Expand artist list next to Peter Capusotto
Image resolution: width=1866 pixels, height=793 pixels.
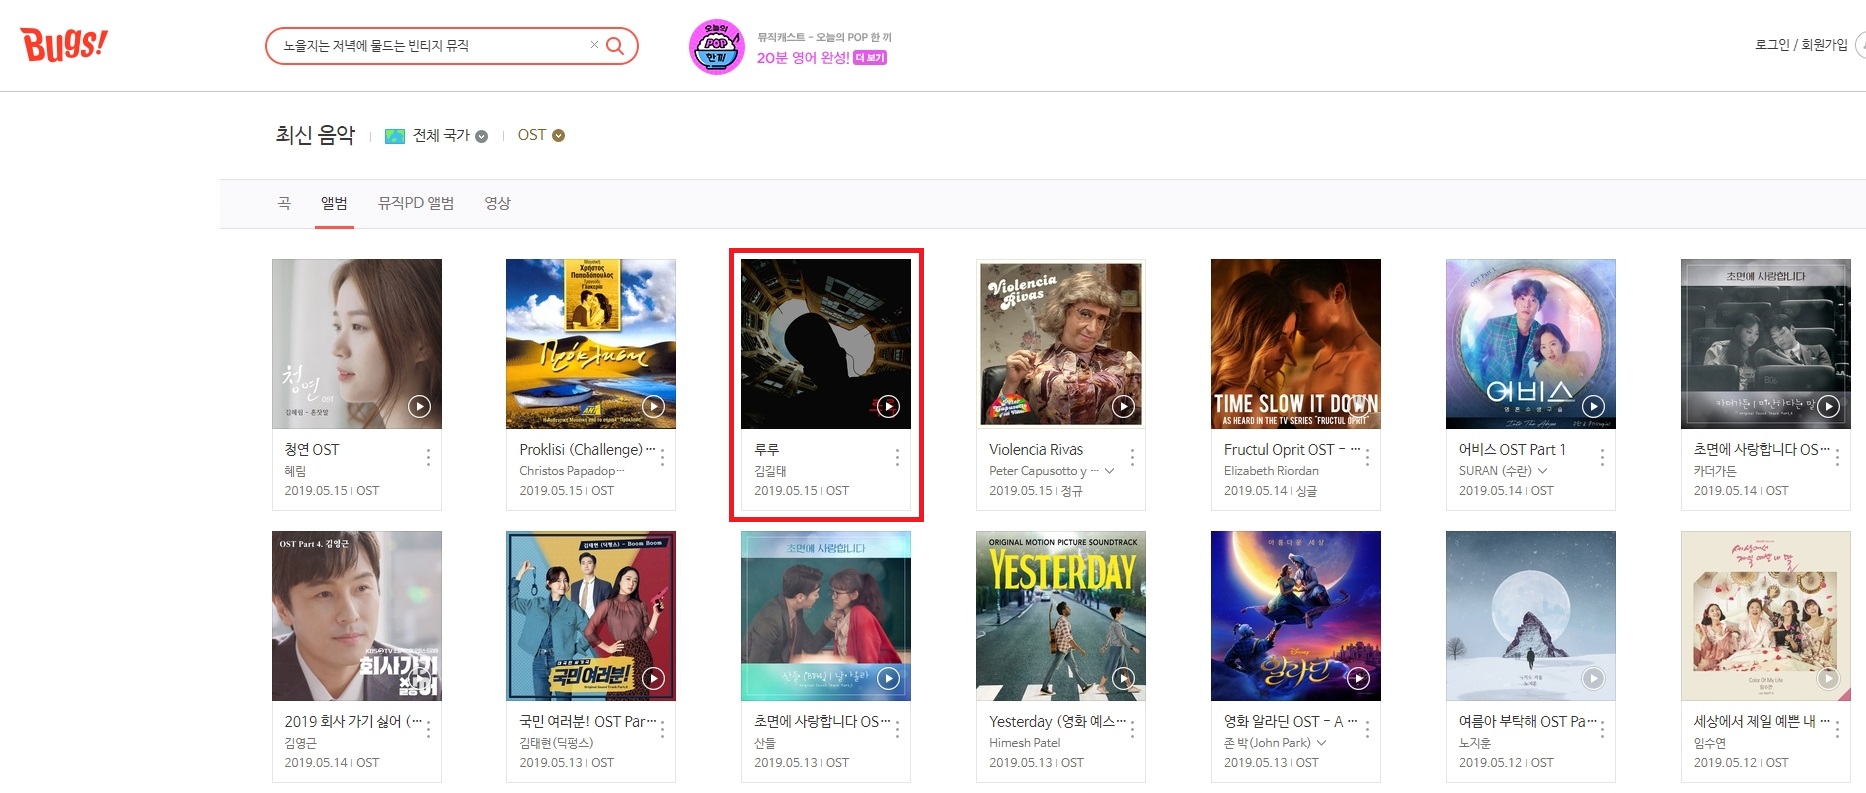tap(1109, 471)
